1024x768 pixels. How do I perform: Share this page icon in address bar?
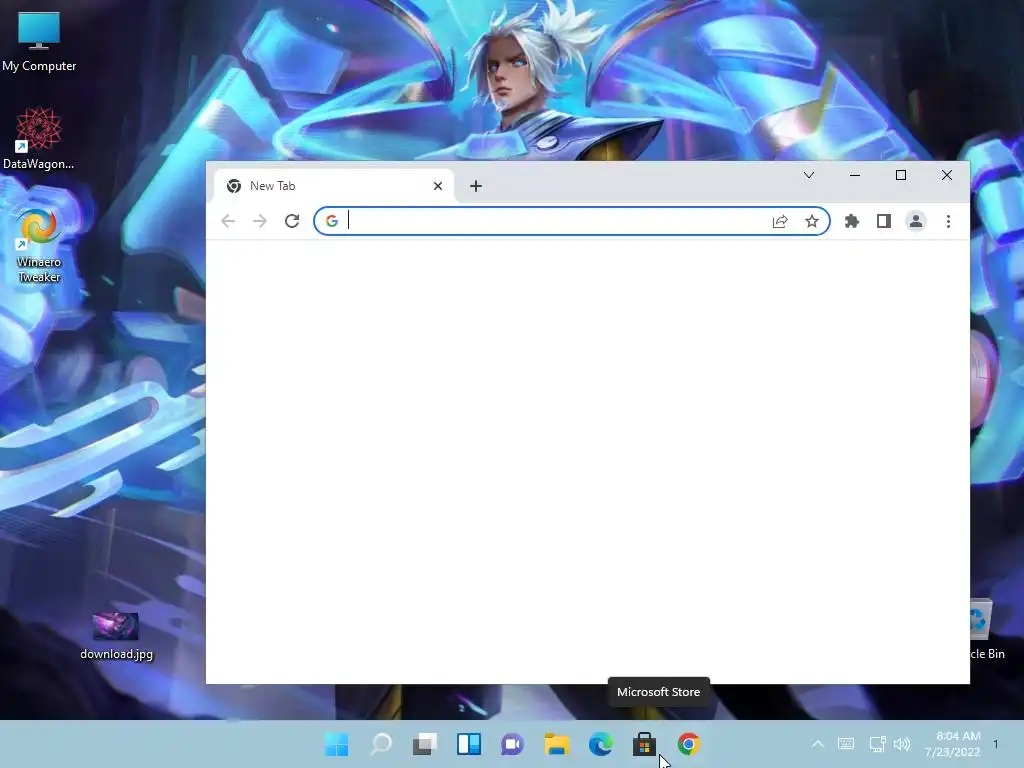(x=780, y=221)
